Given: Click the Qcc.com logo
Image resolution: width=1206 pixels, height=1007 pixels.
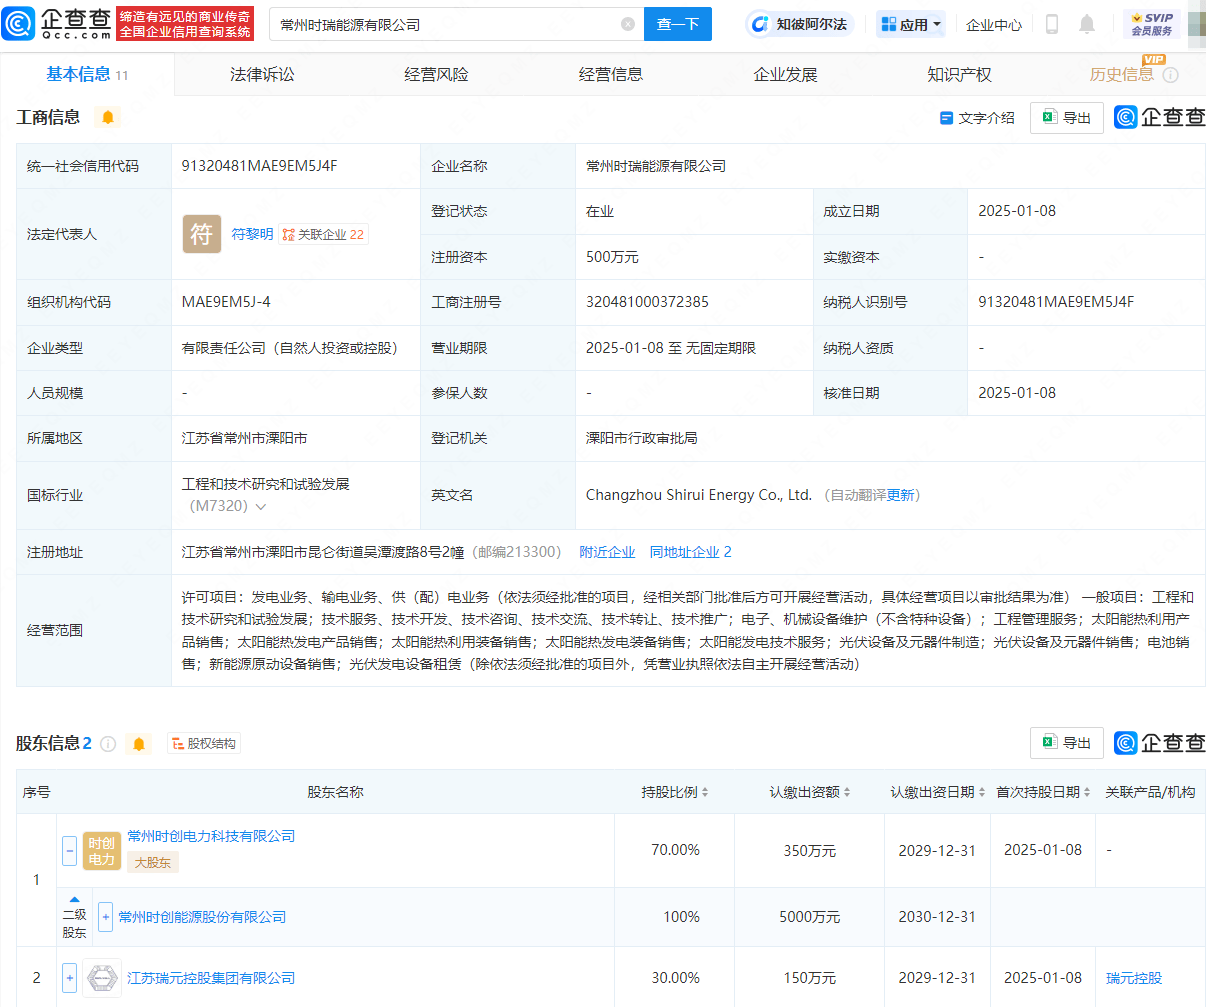Looking at the screenshot, I should (57, 23).
